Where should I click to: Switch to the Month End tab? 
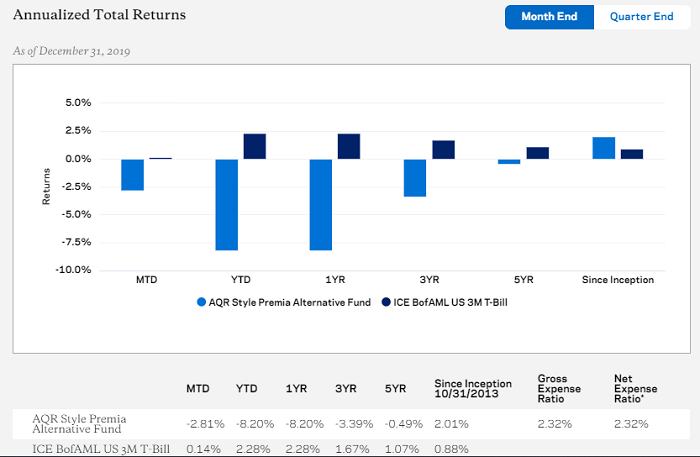click(x=549, y=17)
